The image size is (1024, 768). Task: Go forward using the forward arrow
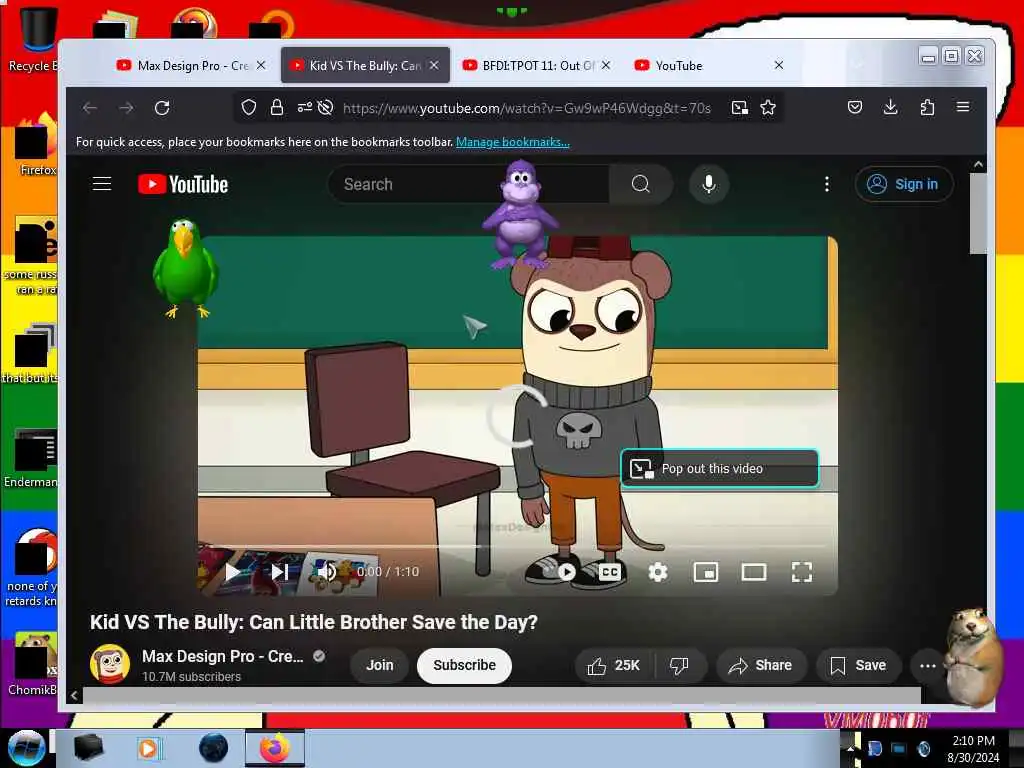pos(126,108)
